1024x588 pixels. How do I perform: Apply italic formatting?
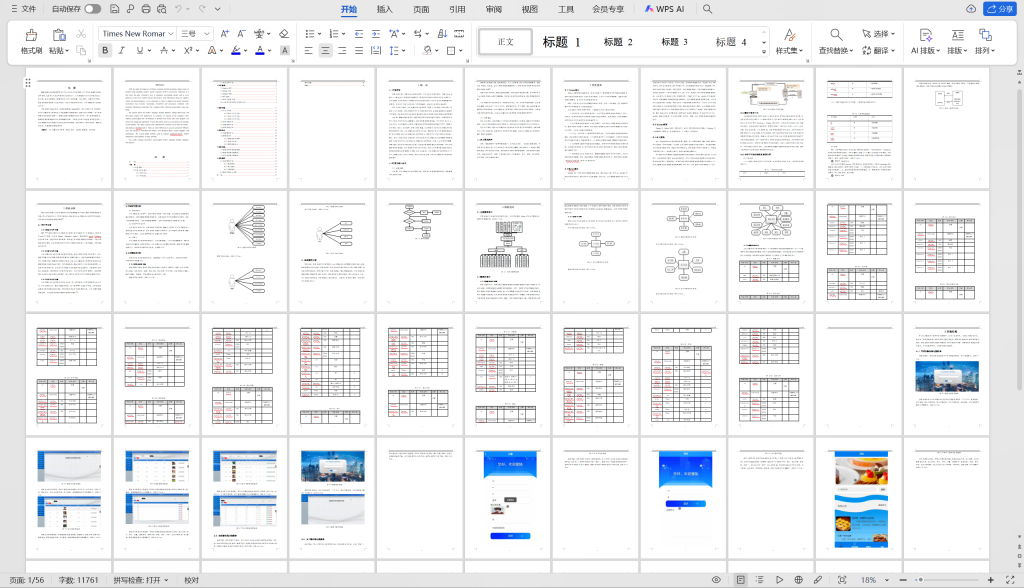pos(121,50)
